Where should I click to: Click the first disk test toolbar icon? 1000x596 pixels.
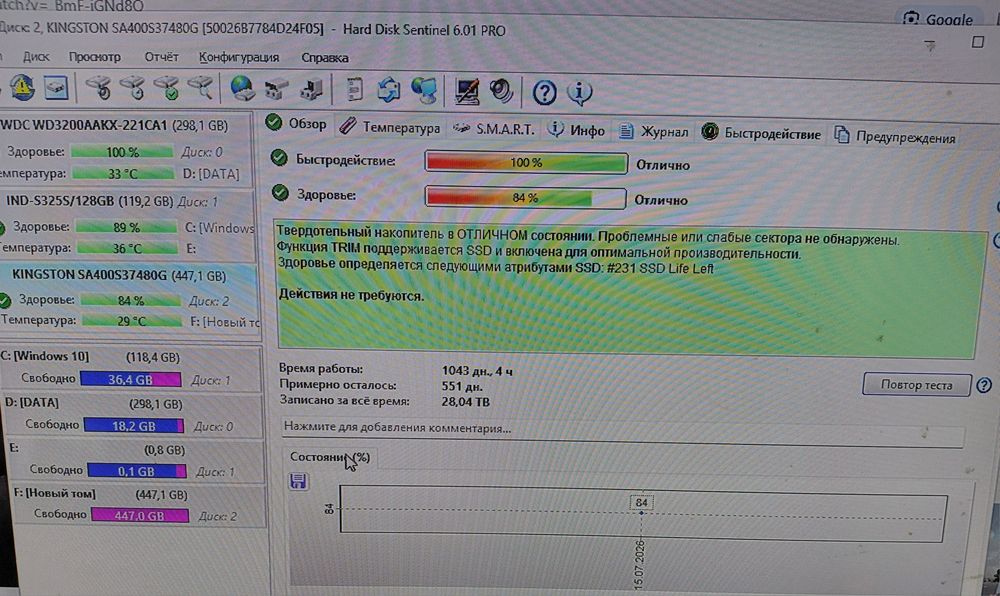point(99,88)
